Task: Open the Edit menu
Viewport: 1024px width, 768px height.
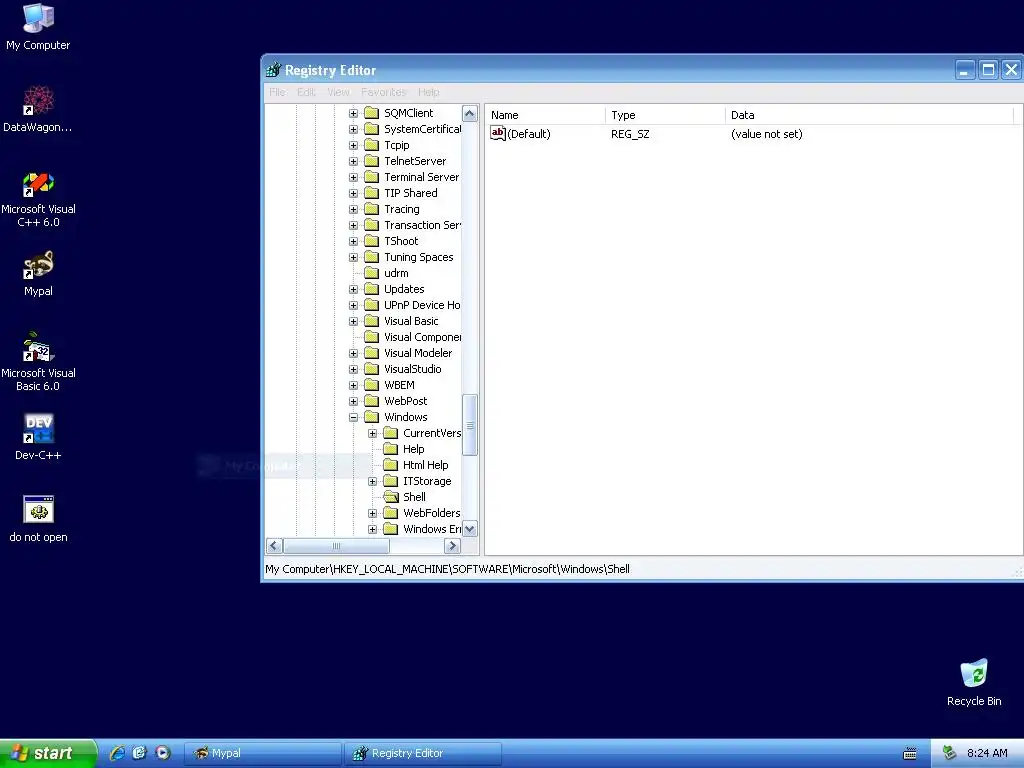Action: click(306, 92)
